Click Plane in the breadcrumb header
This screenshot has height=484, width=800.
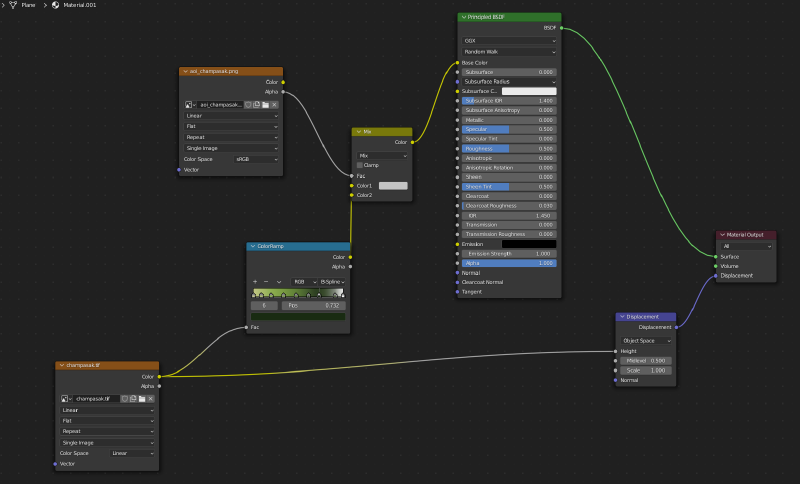pyautogui.click(x=28, y=5)
